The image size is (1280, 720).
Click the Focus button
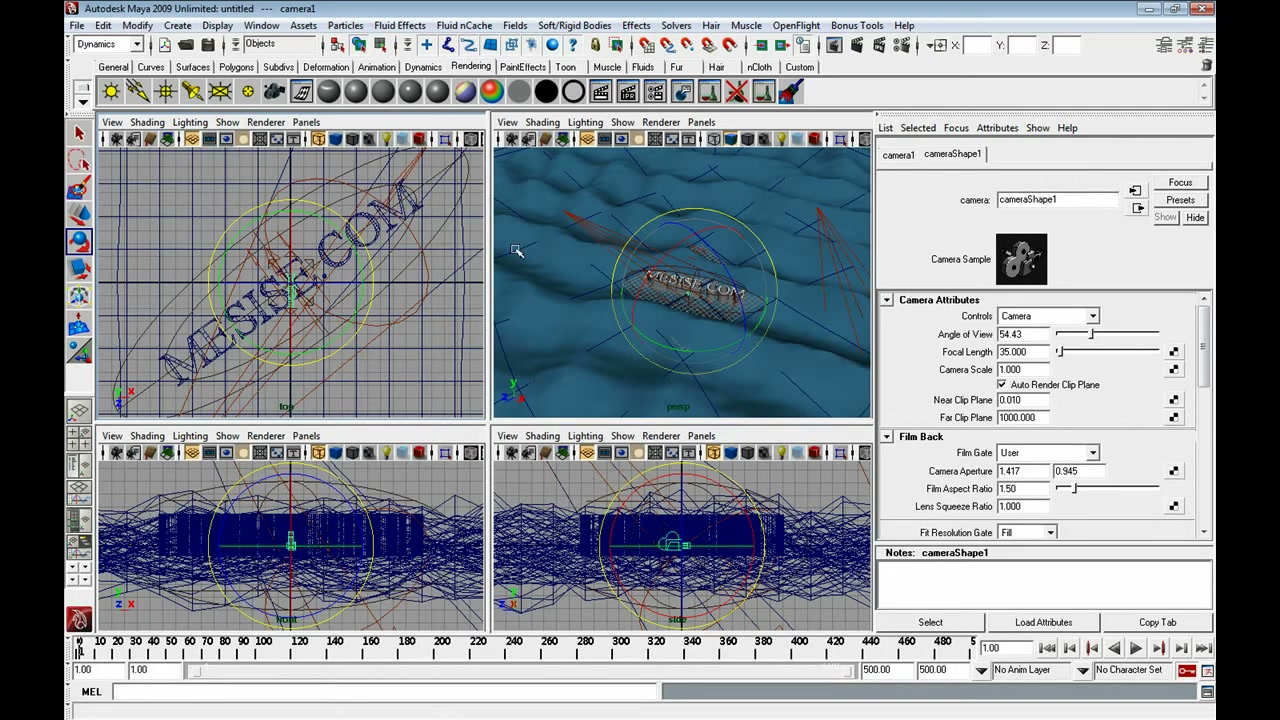[x=1180, y=183]
